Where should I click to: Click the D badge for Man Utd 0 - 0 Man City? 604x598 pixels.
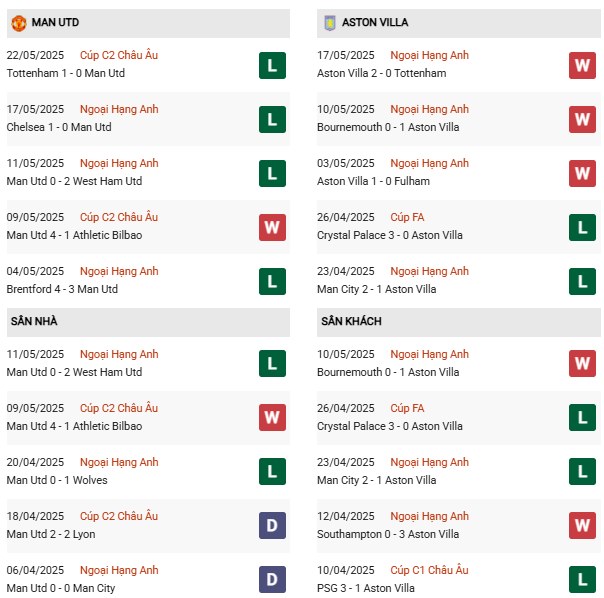click(271, 579)
